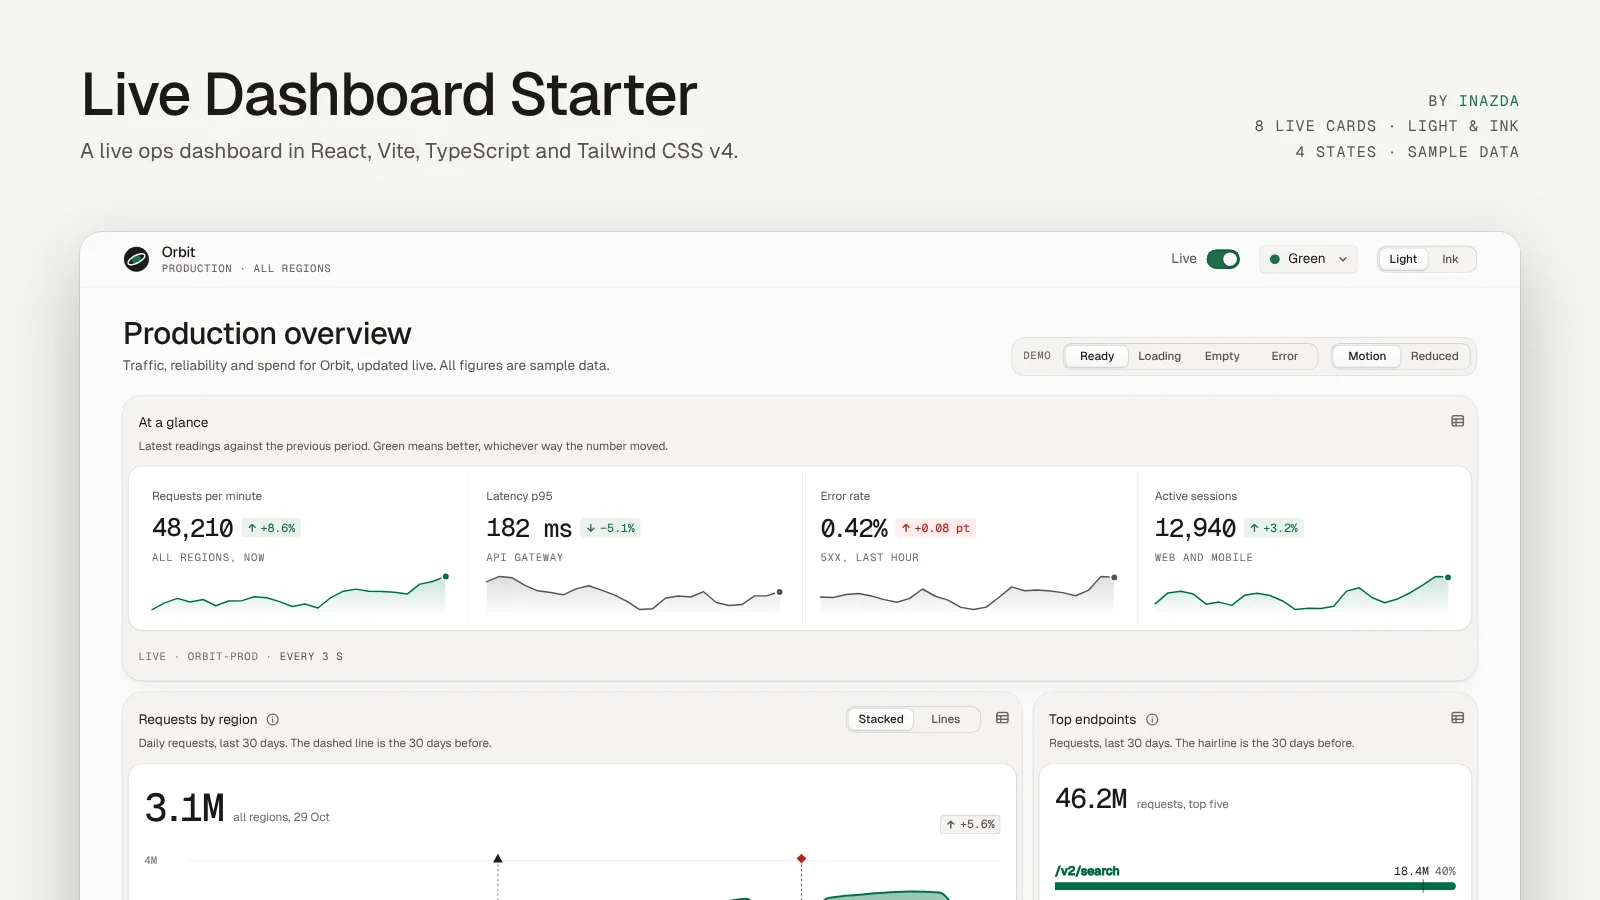This screenshot has height=900, width=1600.
Task: Click the Active sessions sparkline chart
Action: coord(1302,593)
